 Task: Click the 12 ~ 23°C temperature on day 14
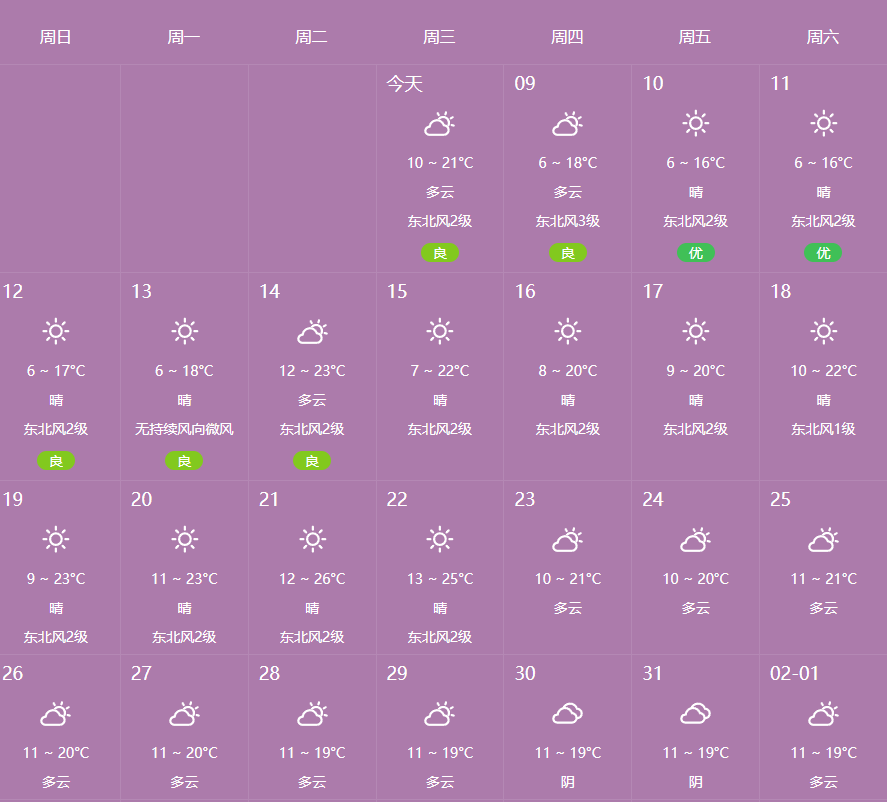coord(312,371)
